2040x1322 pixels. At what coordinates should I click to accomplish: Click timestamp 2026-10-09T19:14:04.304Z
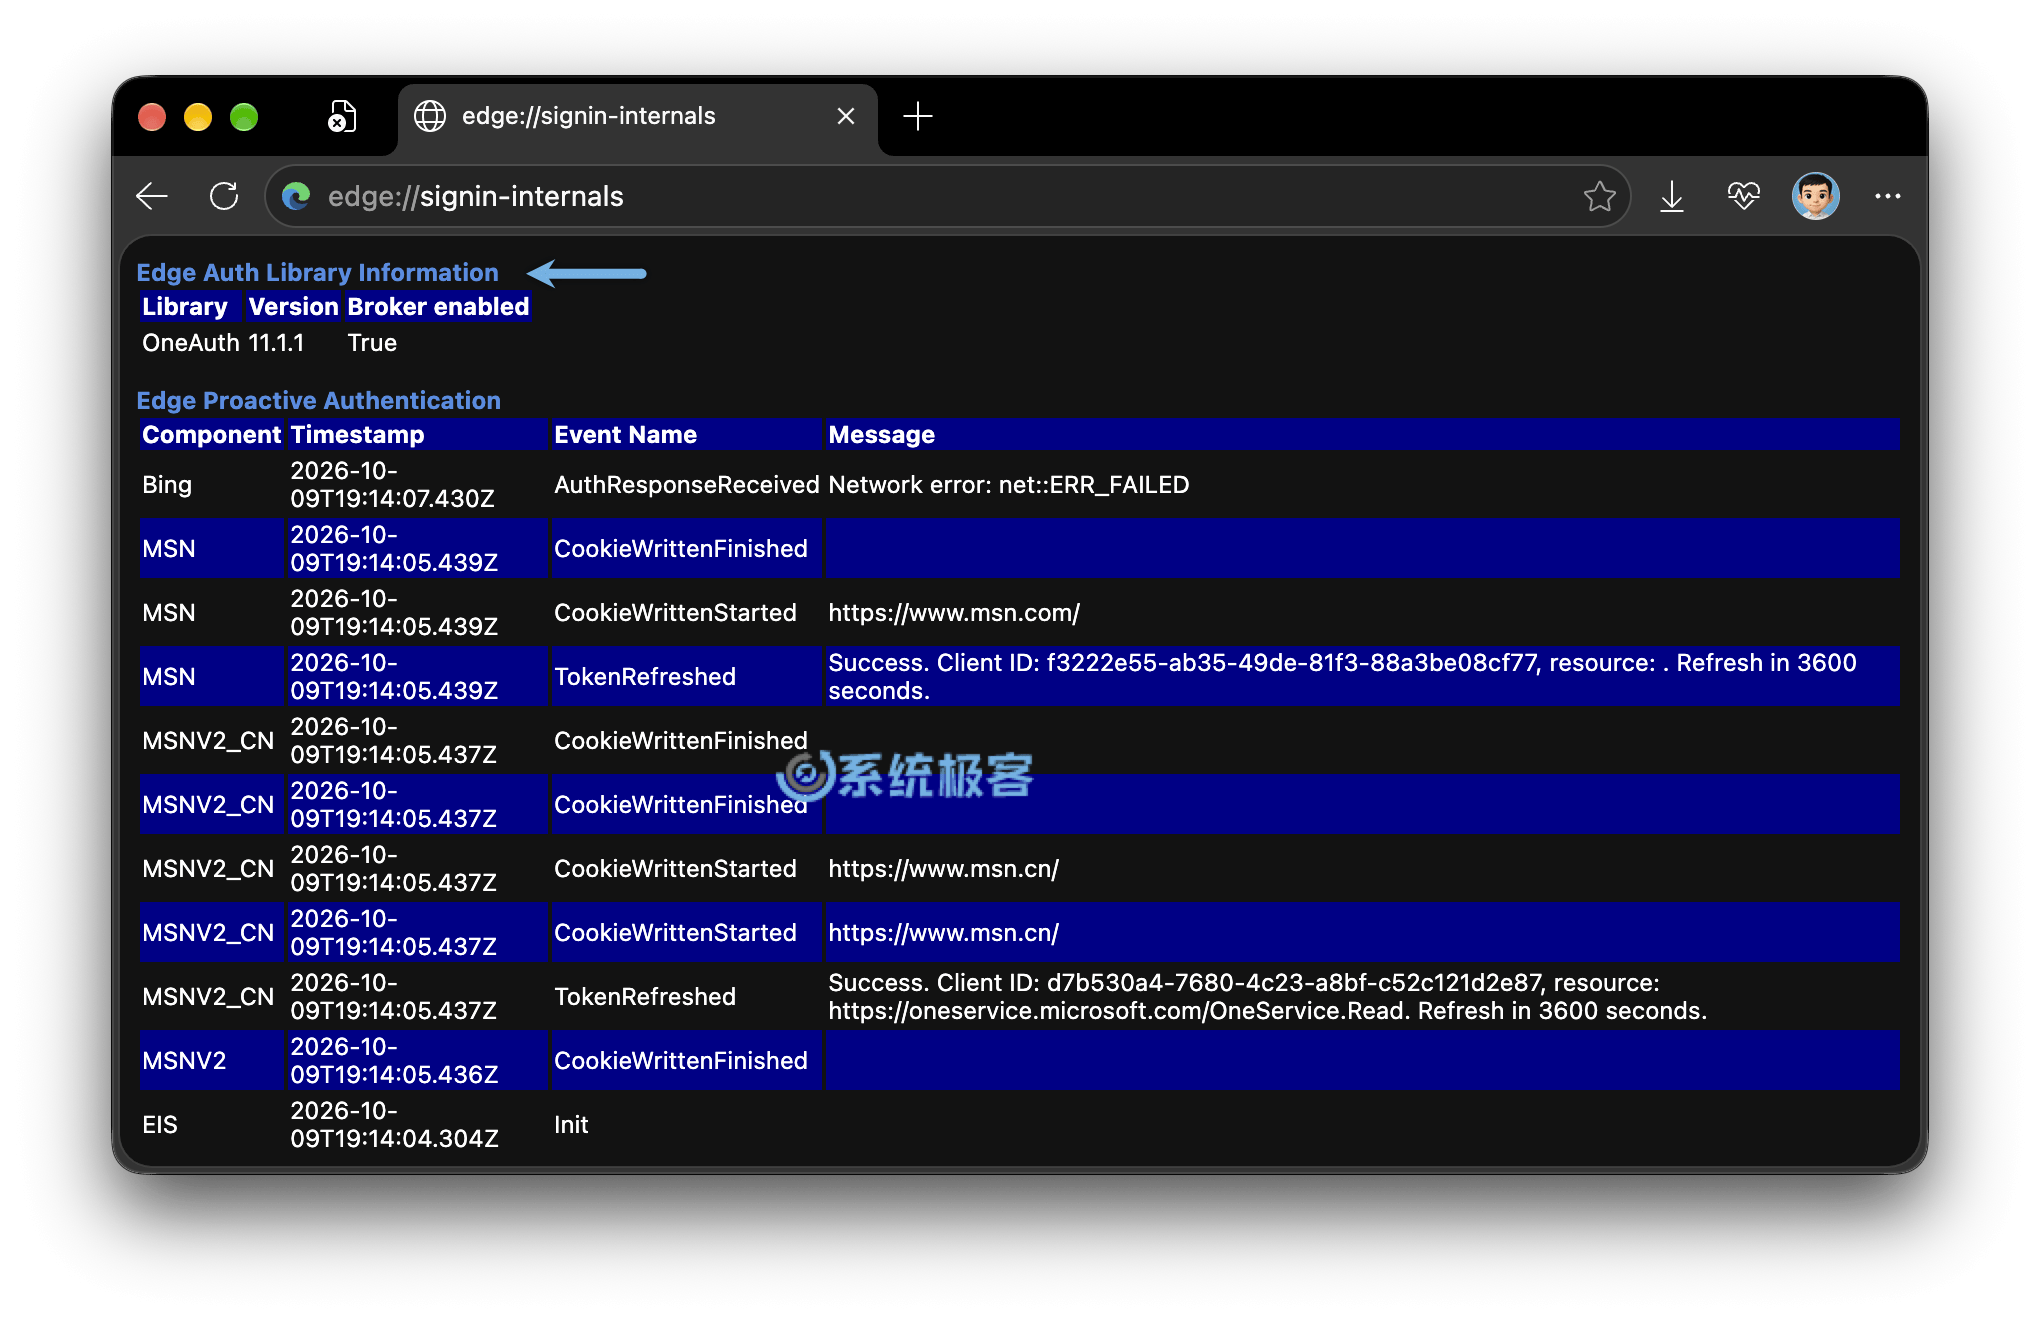[x=394, y=1125]
